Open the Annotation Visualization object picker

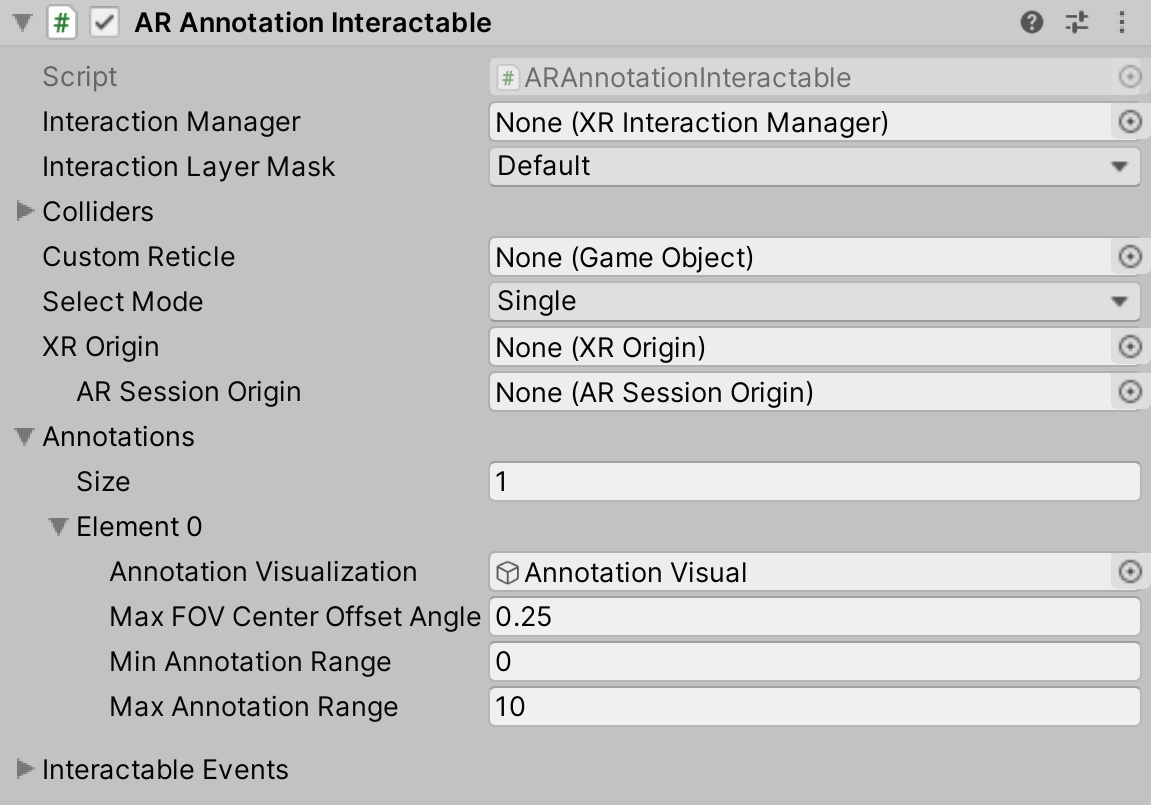pos(1129,571)
